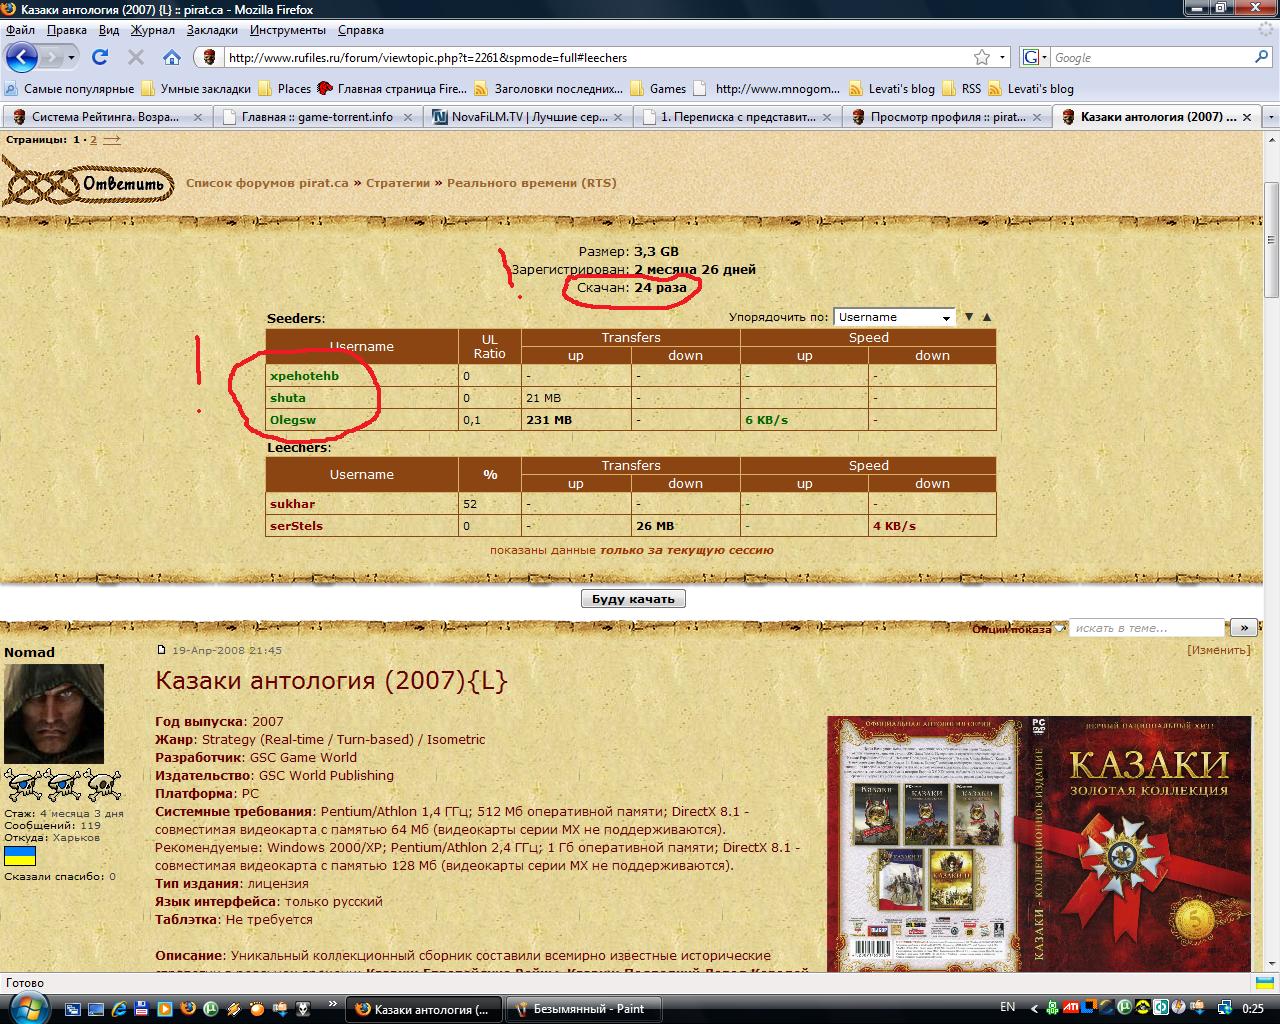Screen dimensions: 1280x1024
Task: Open the RSS feed bookmark
Action: (x=961, y=88)
